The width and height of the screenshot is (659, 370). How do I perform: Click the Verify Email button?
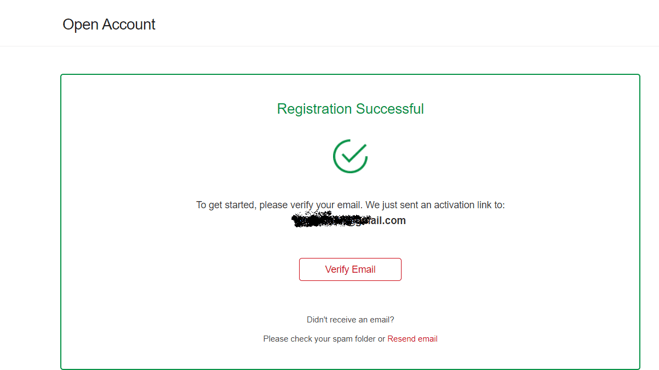click(350, 269)
